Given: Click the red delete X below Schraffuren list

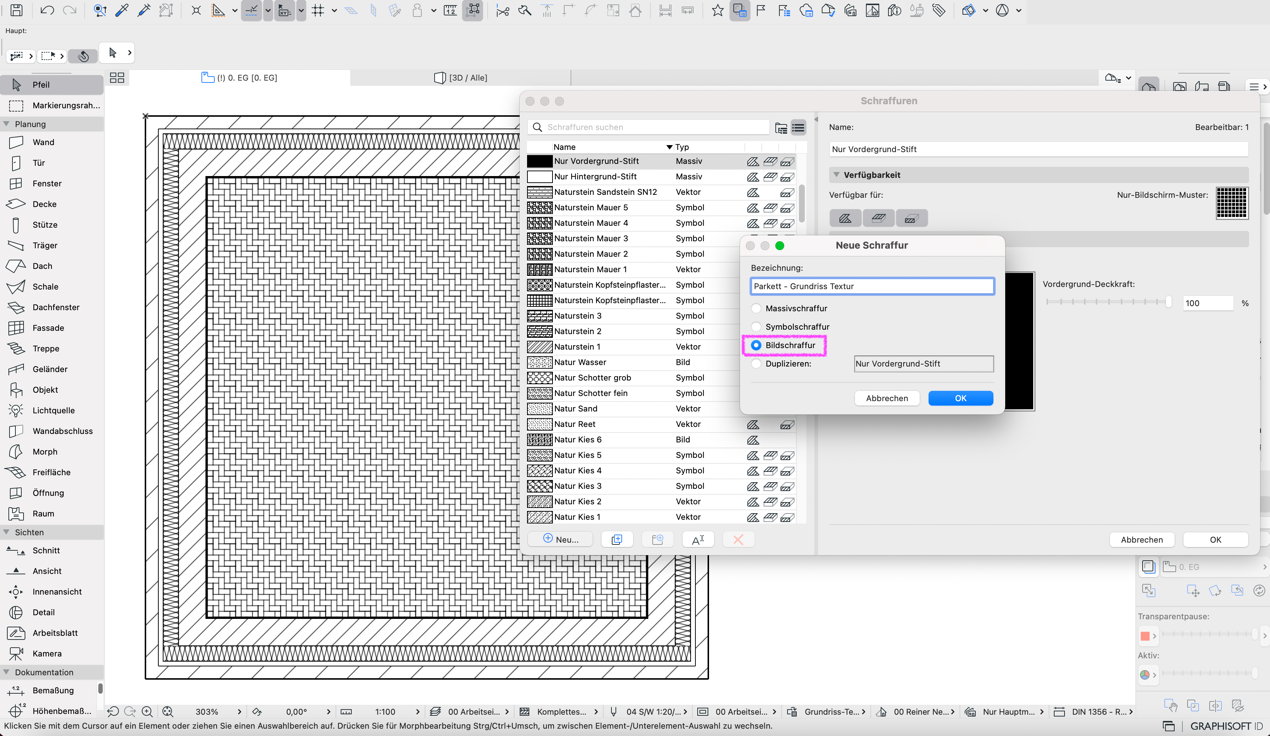Looking at the screenshot, I should pos(737,539).
